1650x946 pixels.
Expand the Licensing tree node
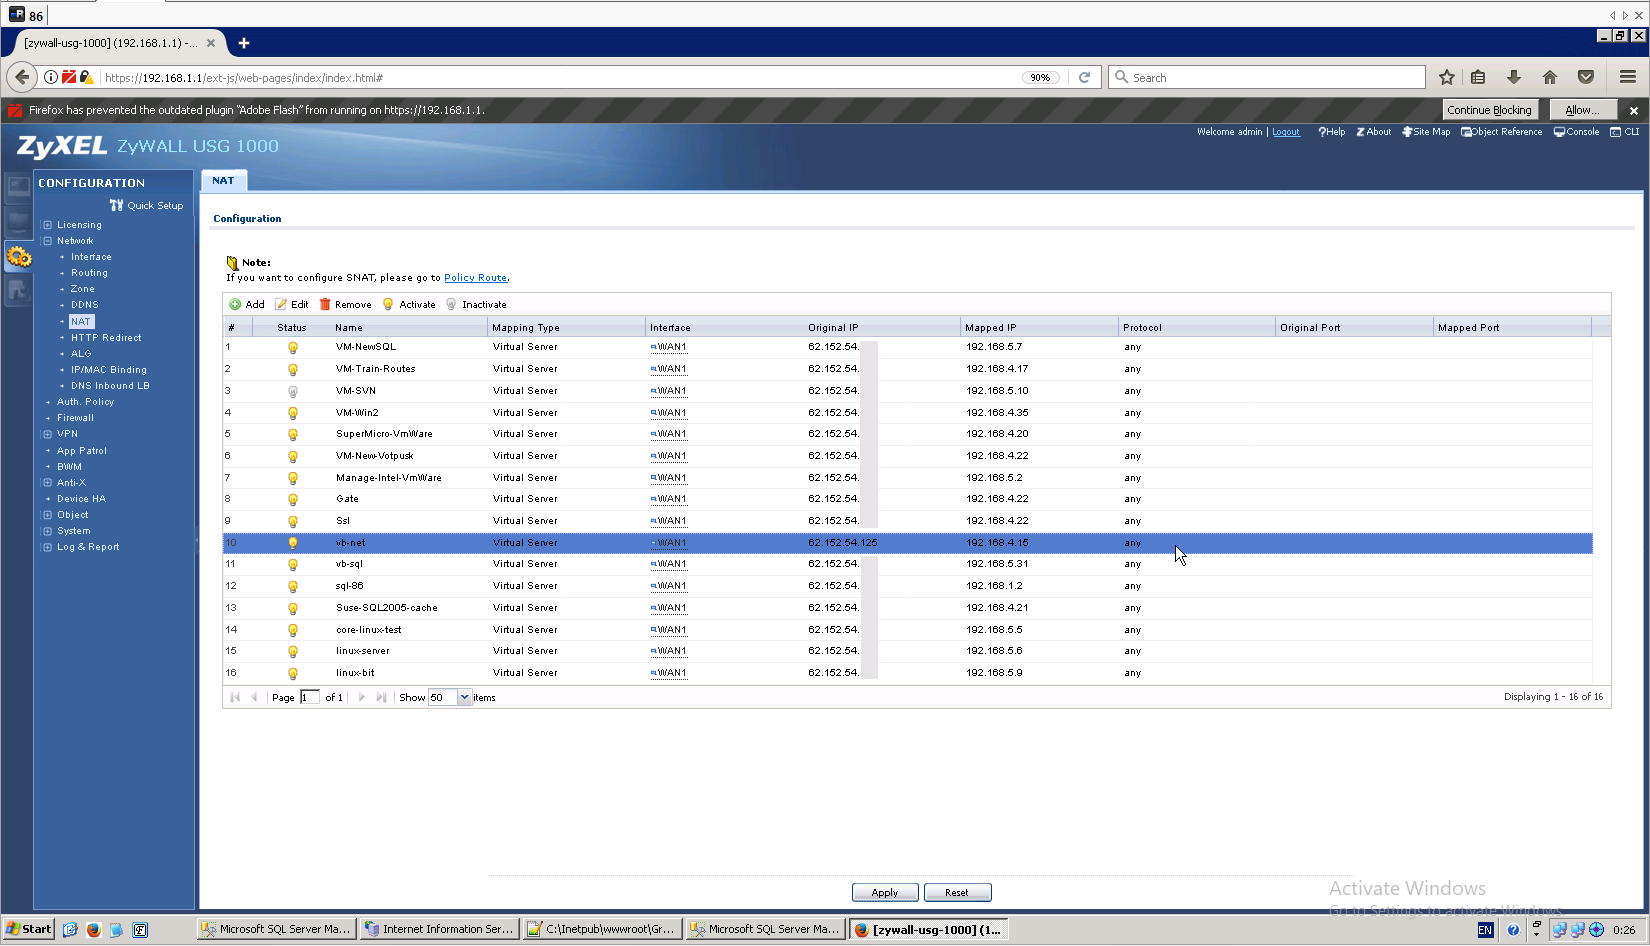[47, 225]
